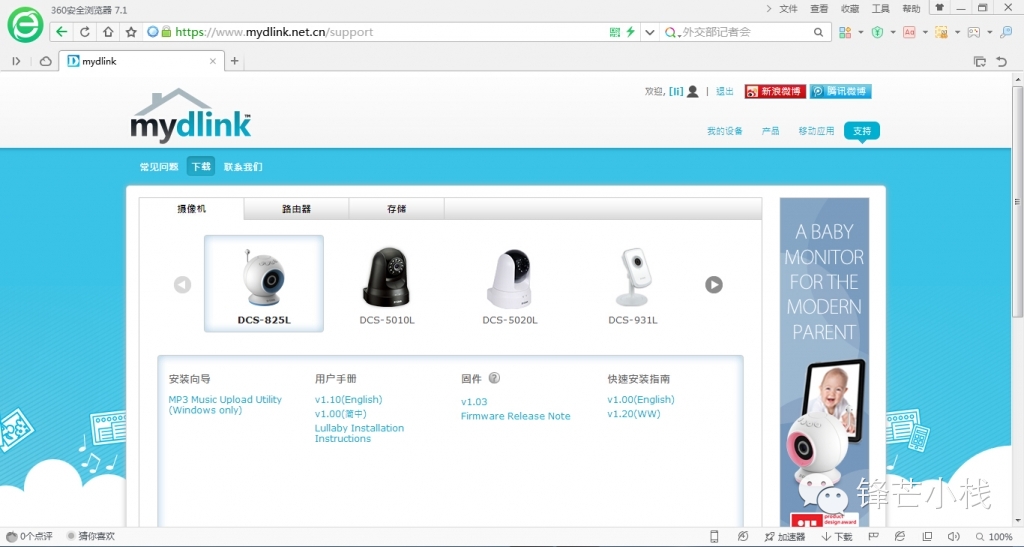Screen dimensions: 1024x547
Task: Open user manual v1.10(English)
Action: point(349,399)
